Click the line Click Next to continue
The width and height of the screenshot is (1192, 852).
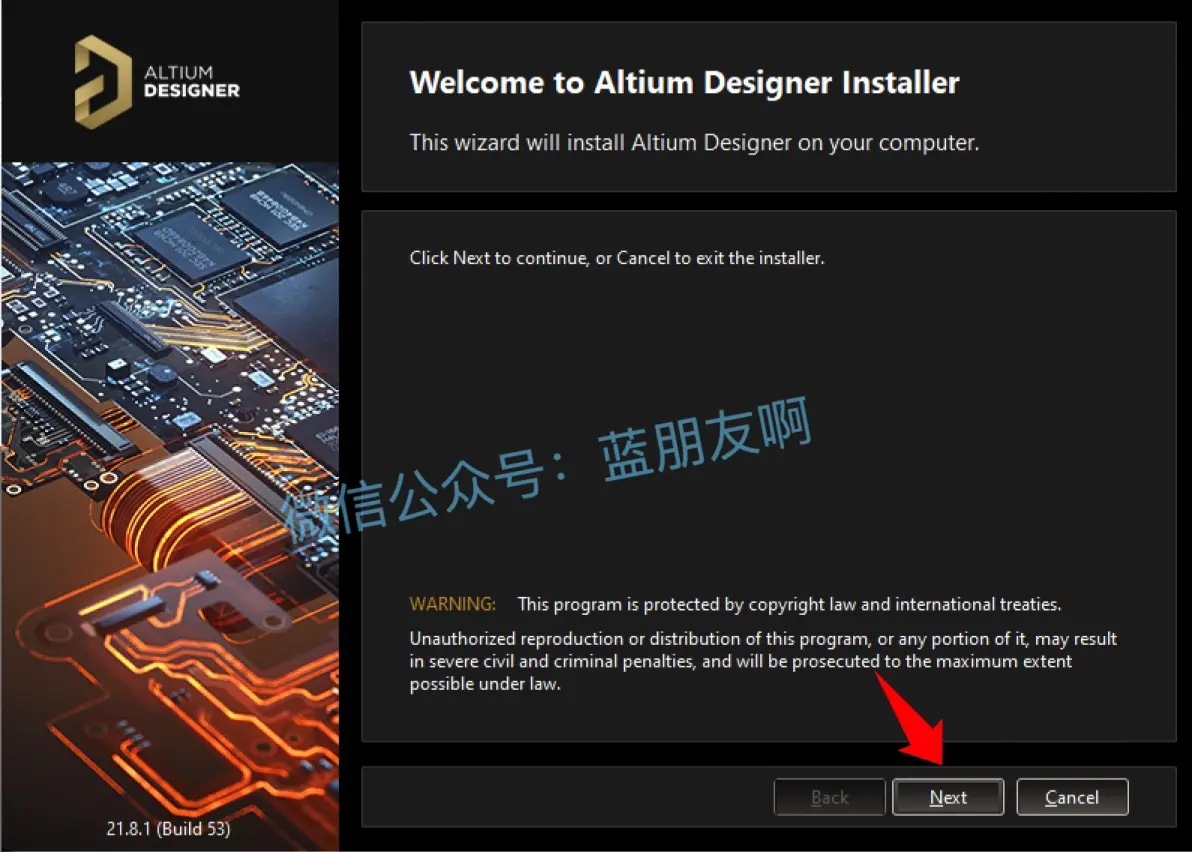point(617,258)
